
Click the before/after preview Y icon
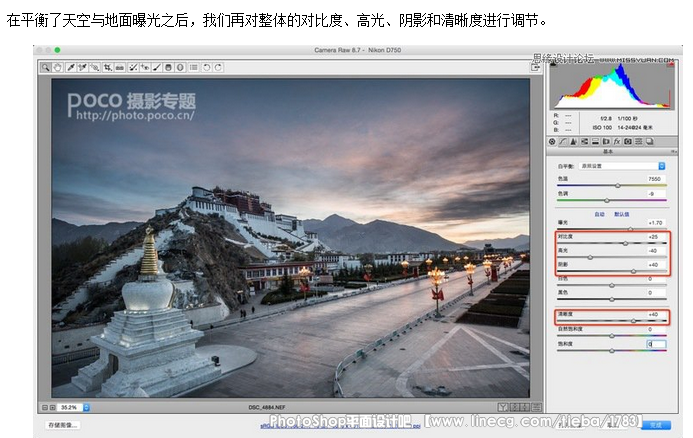(503, 407)
